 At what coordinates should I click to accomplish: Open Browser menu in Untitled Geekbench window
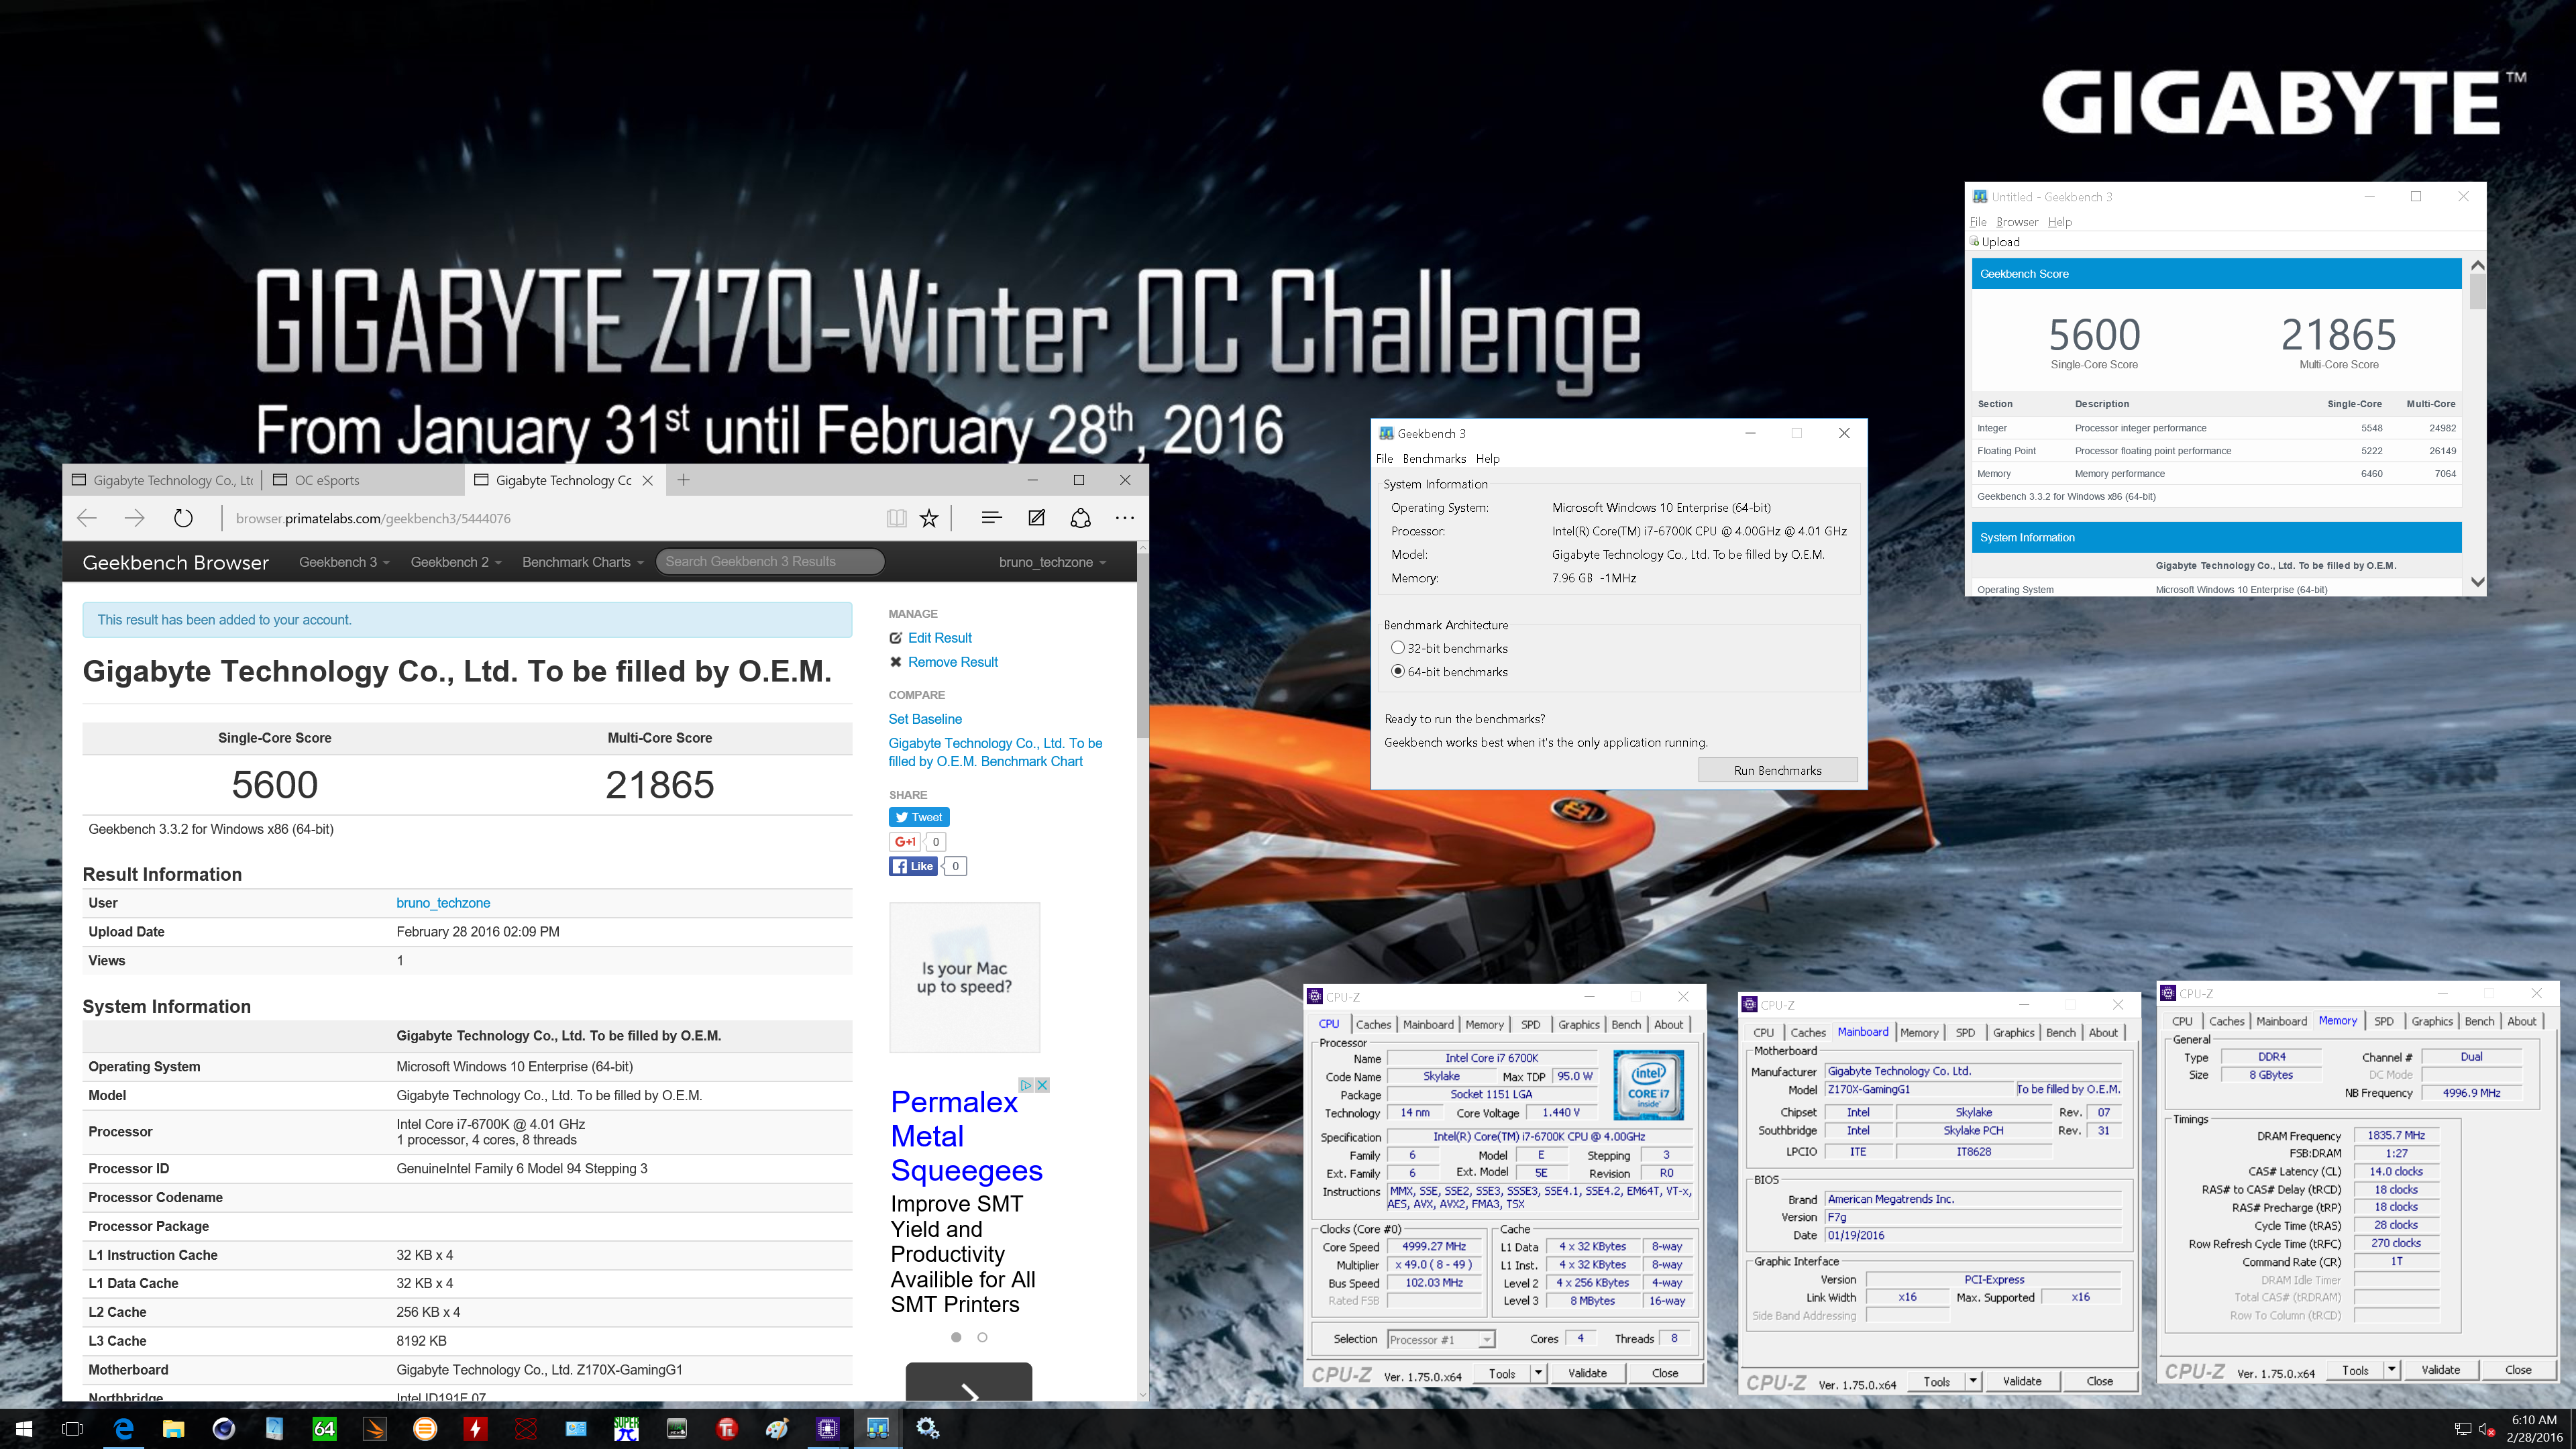[x=2016, y=222]
